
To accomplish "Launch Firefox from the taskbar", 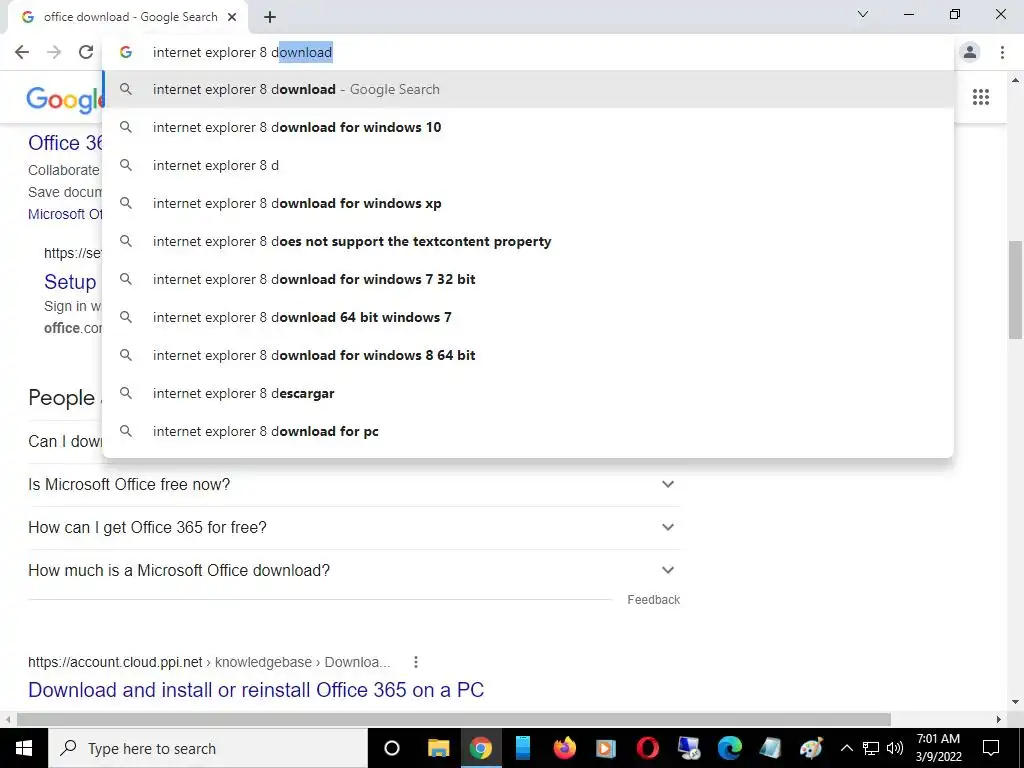I will (x=564, y=748).
